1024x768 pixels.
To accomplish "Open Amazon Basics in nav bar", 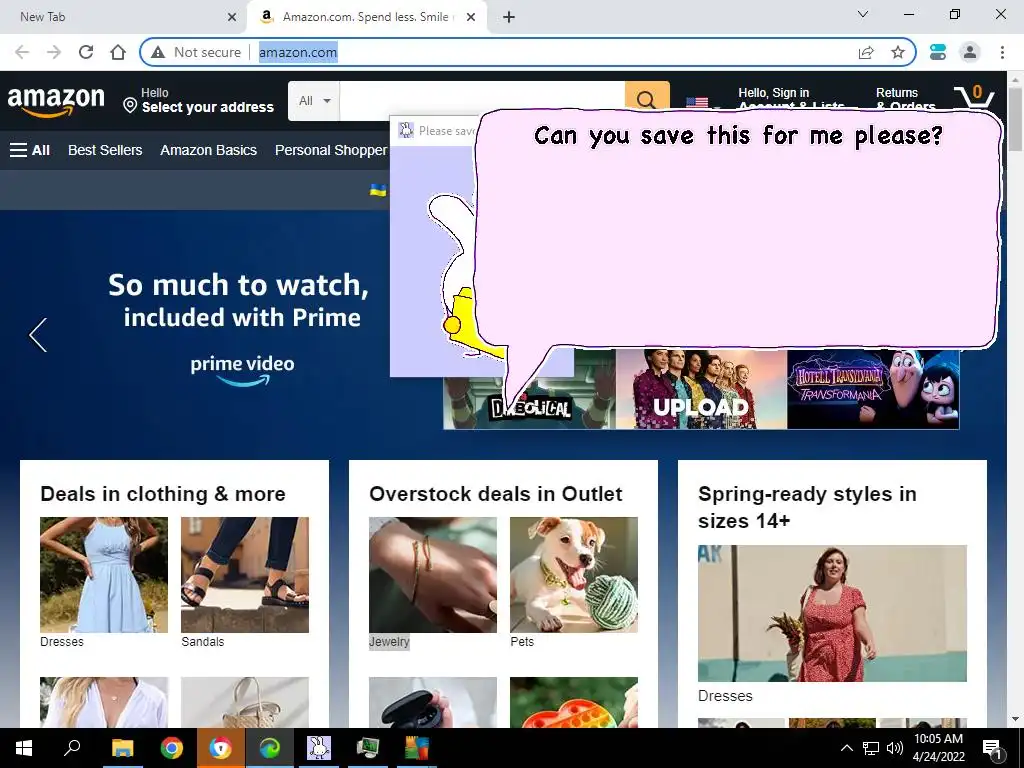I will (208, 150).
